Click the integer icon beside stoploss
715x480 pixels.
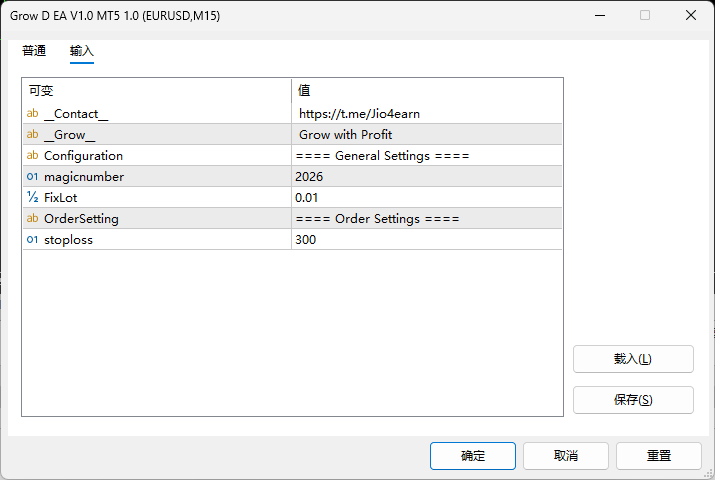coord(32,240)
